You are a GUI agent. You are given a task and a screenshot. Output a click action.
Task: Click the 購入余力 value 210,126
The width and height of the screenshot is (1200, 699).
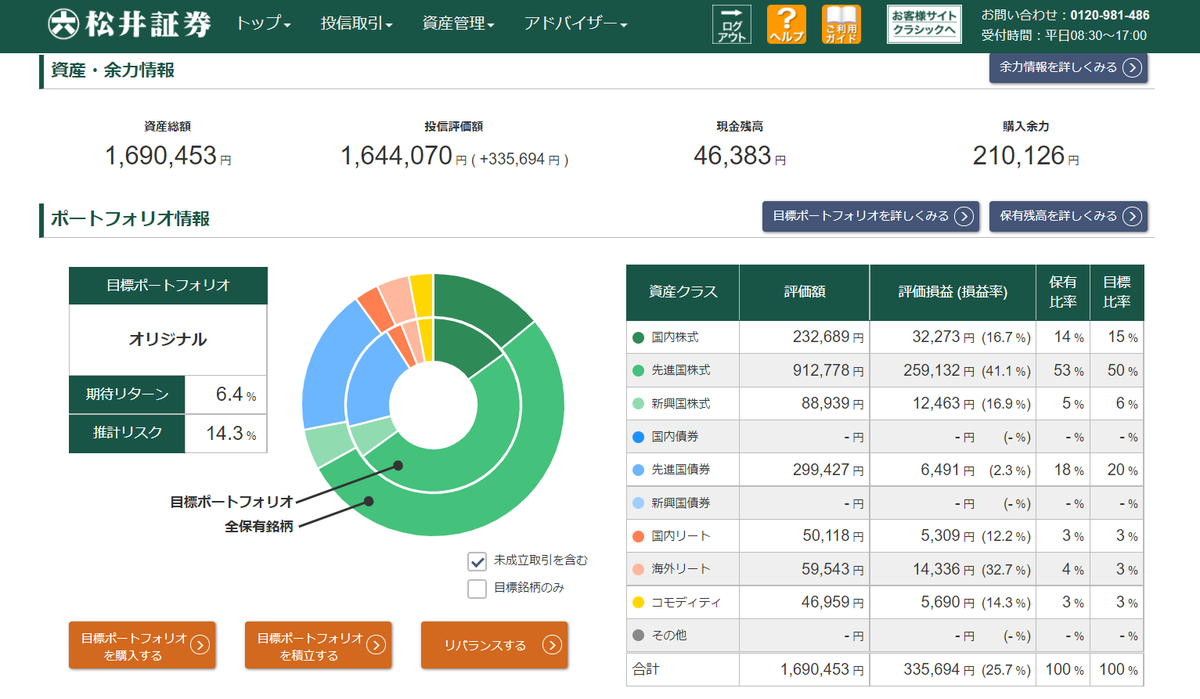pos(1018,155)
